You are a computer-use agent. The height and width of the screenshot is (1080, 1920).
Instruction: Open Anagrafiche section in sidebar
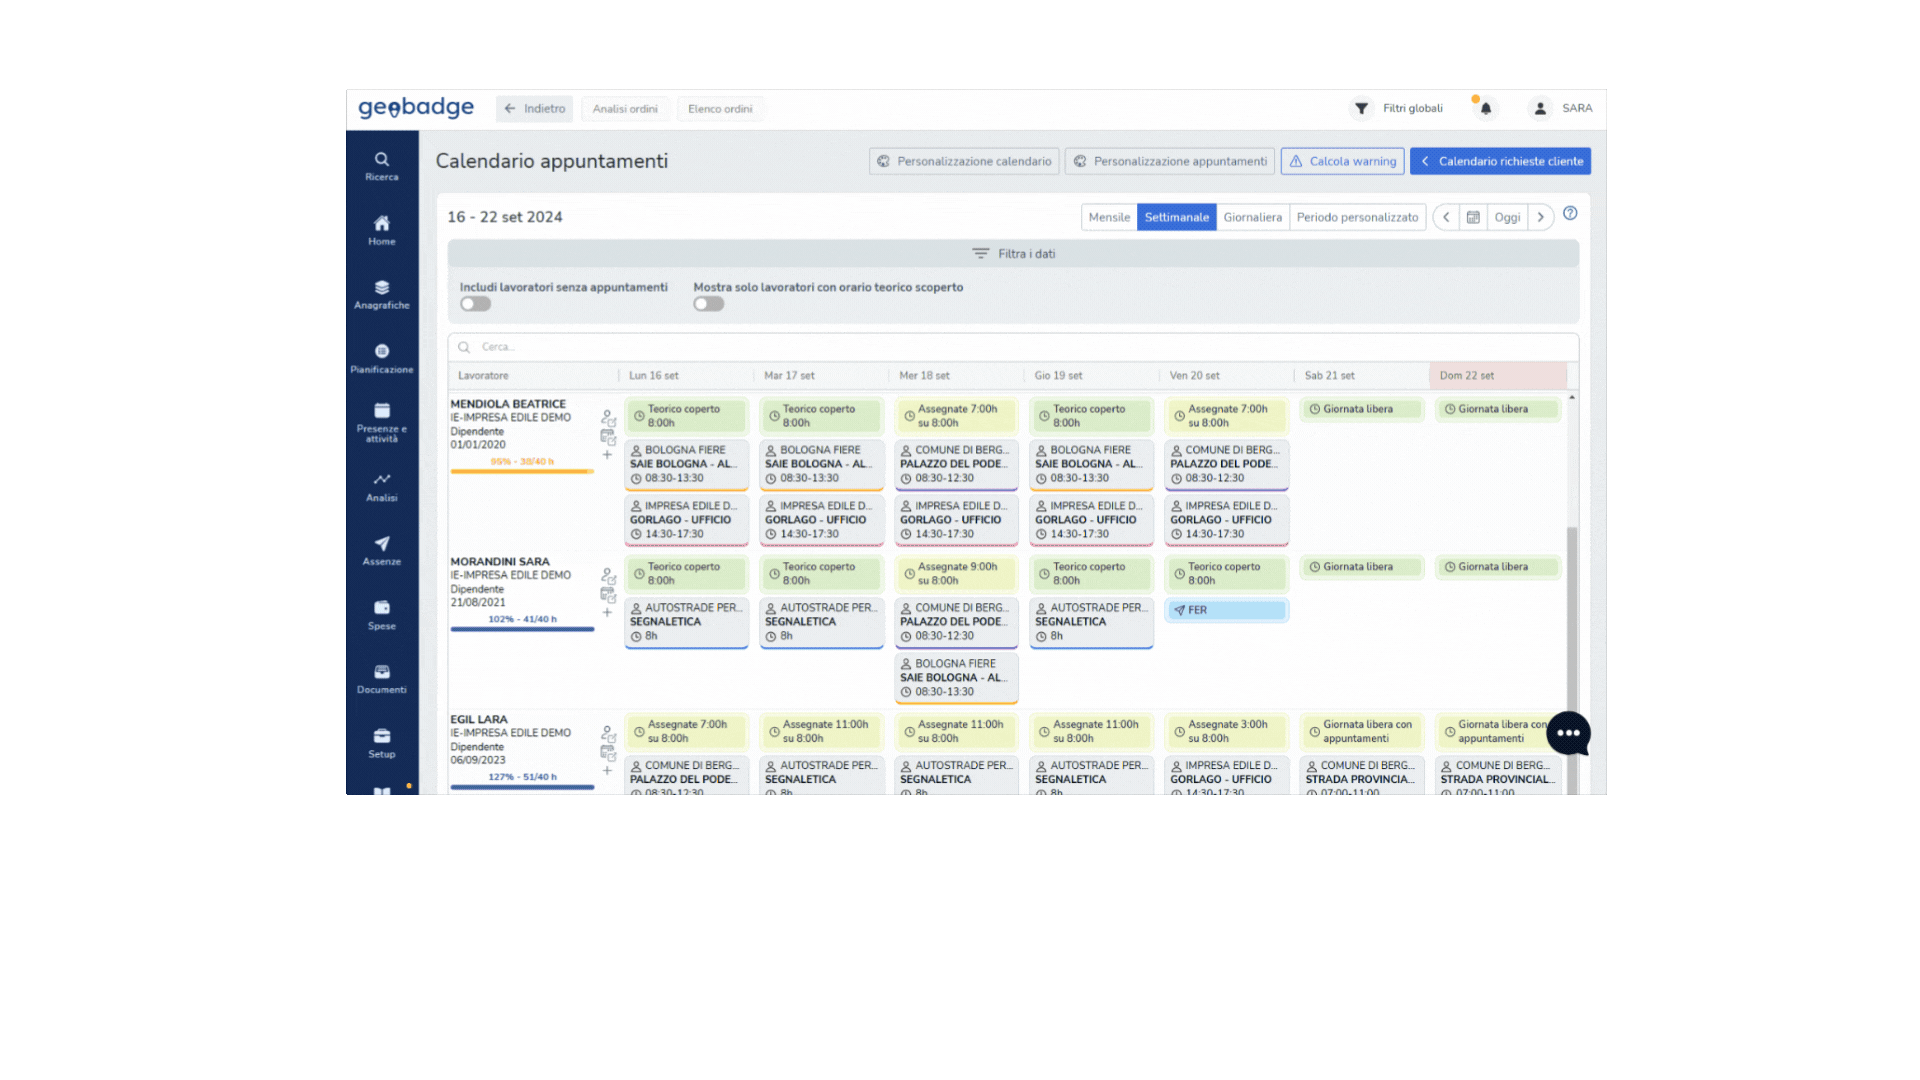[x=382, y=294]
